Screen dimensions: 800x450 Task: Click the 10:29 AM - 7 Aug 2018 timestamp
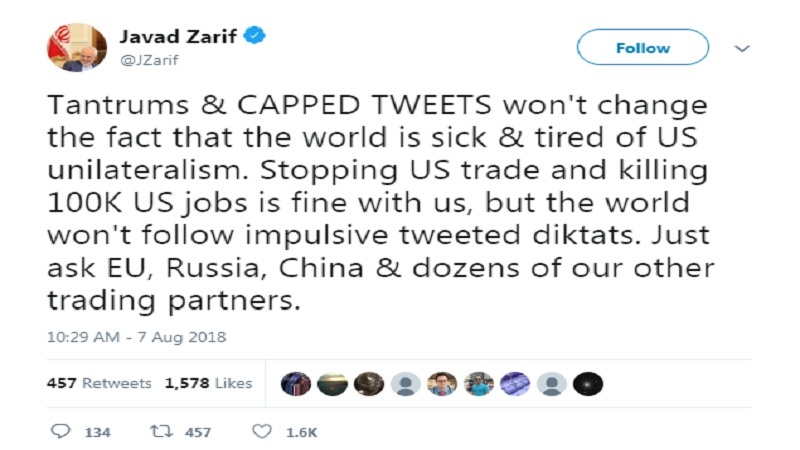tap(136, 337)
